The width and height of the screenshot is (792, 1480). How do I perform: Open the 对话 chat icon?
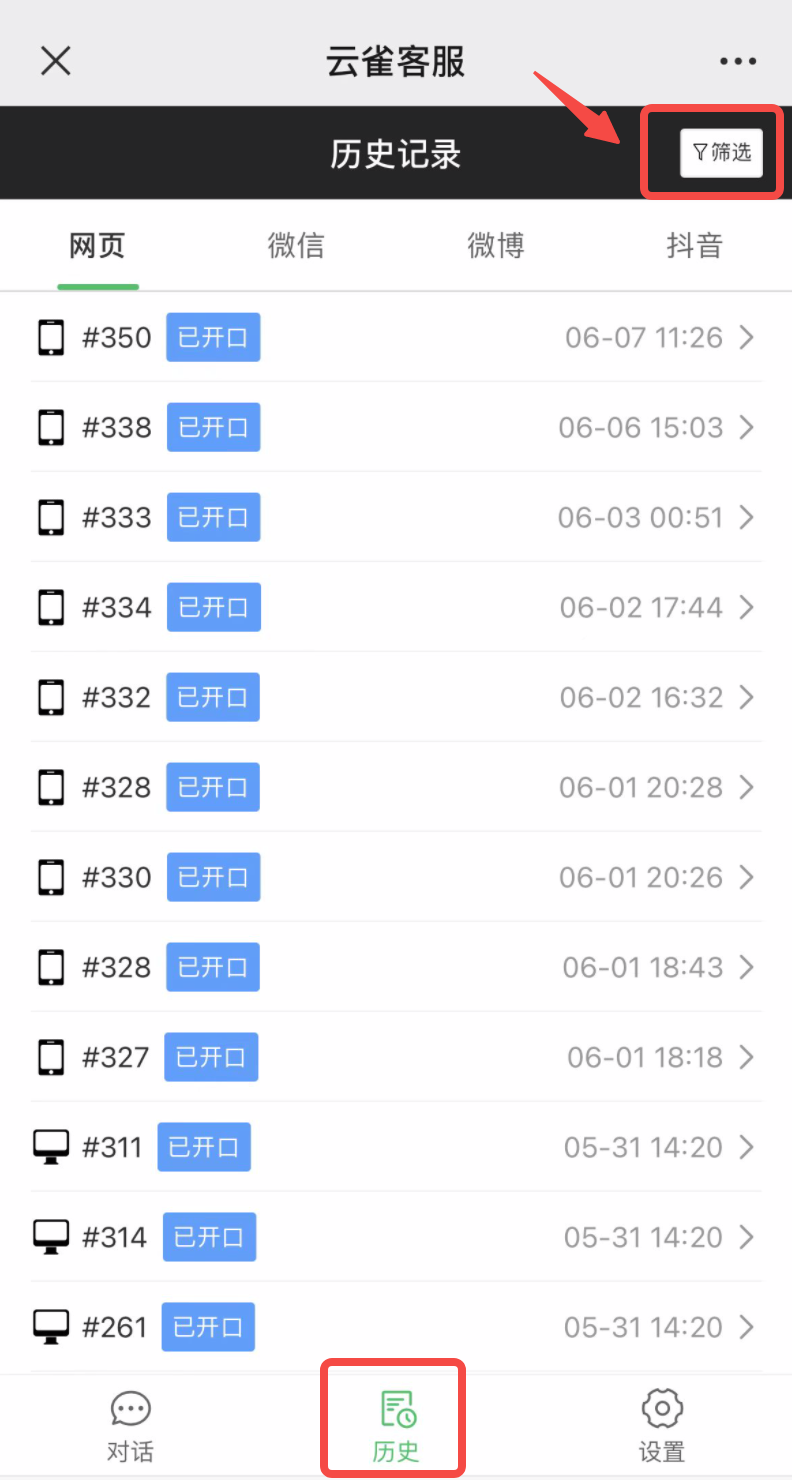click(130, 1410)
